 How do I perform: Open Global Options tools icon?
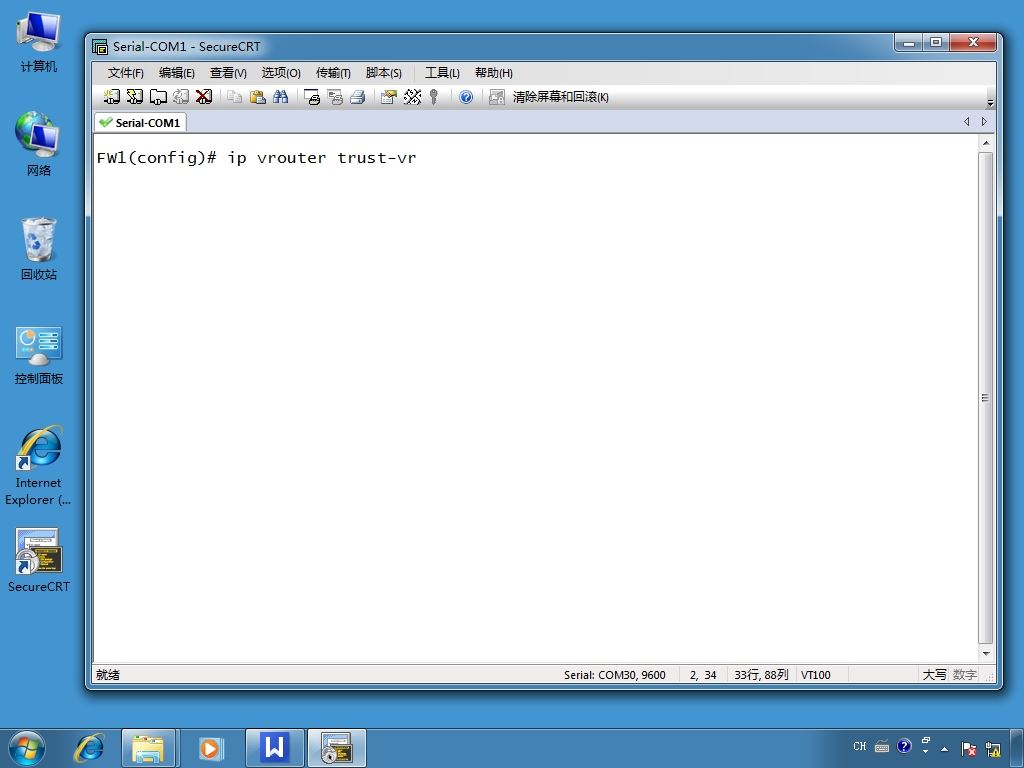412,97
